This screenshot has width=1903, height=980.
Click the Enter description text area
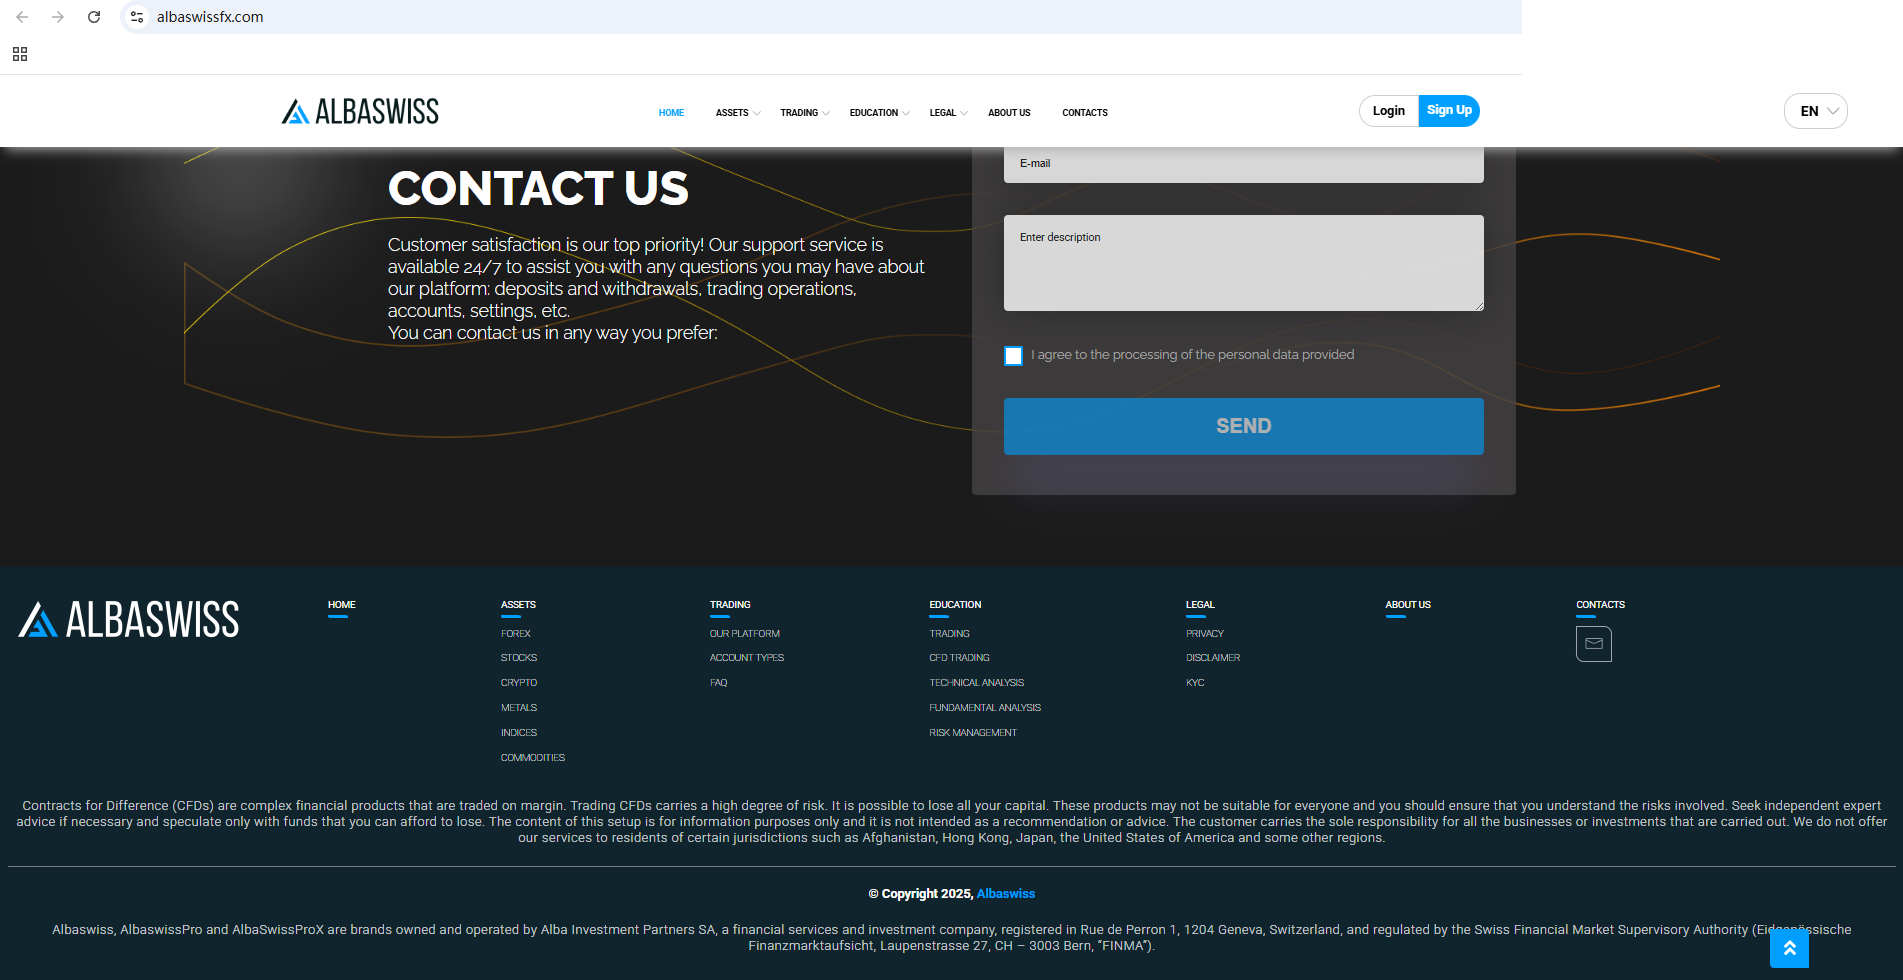pyautogui.click(x=1244, y=263)
